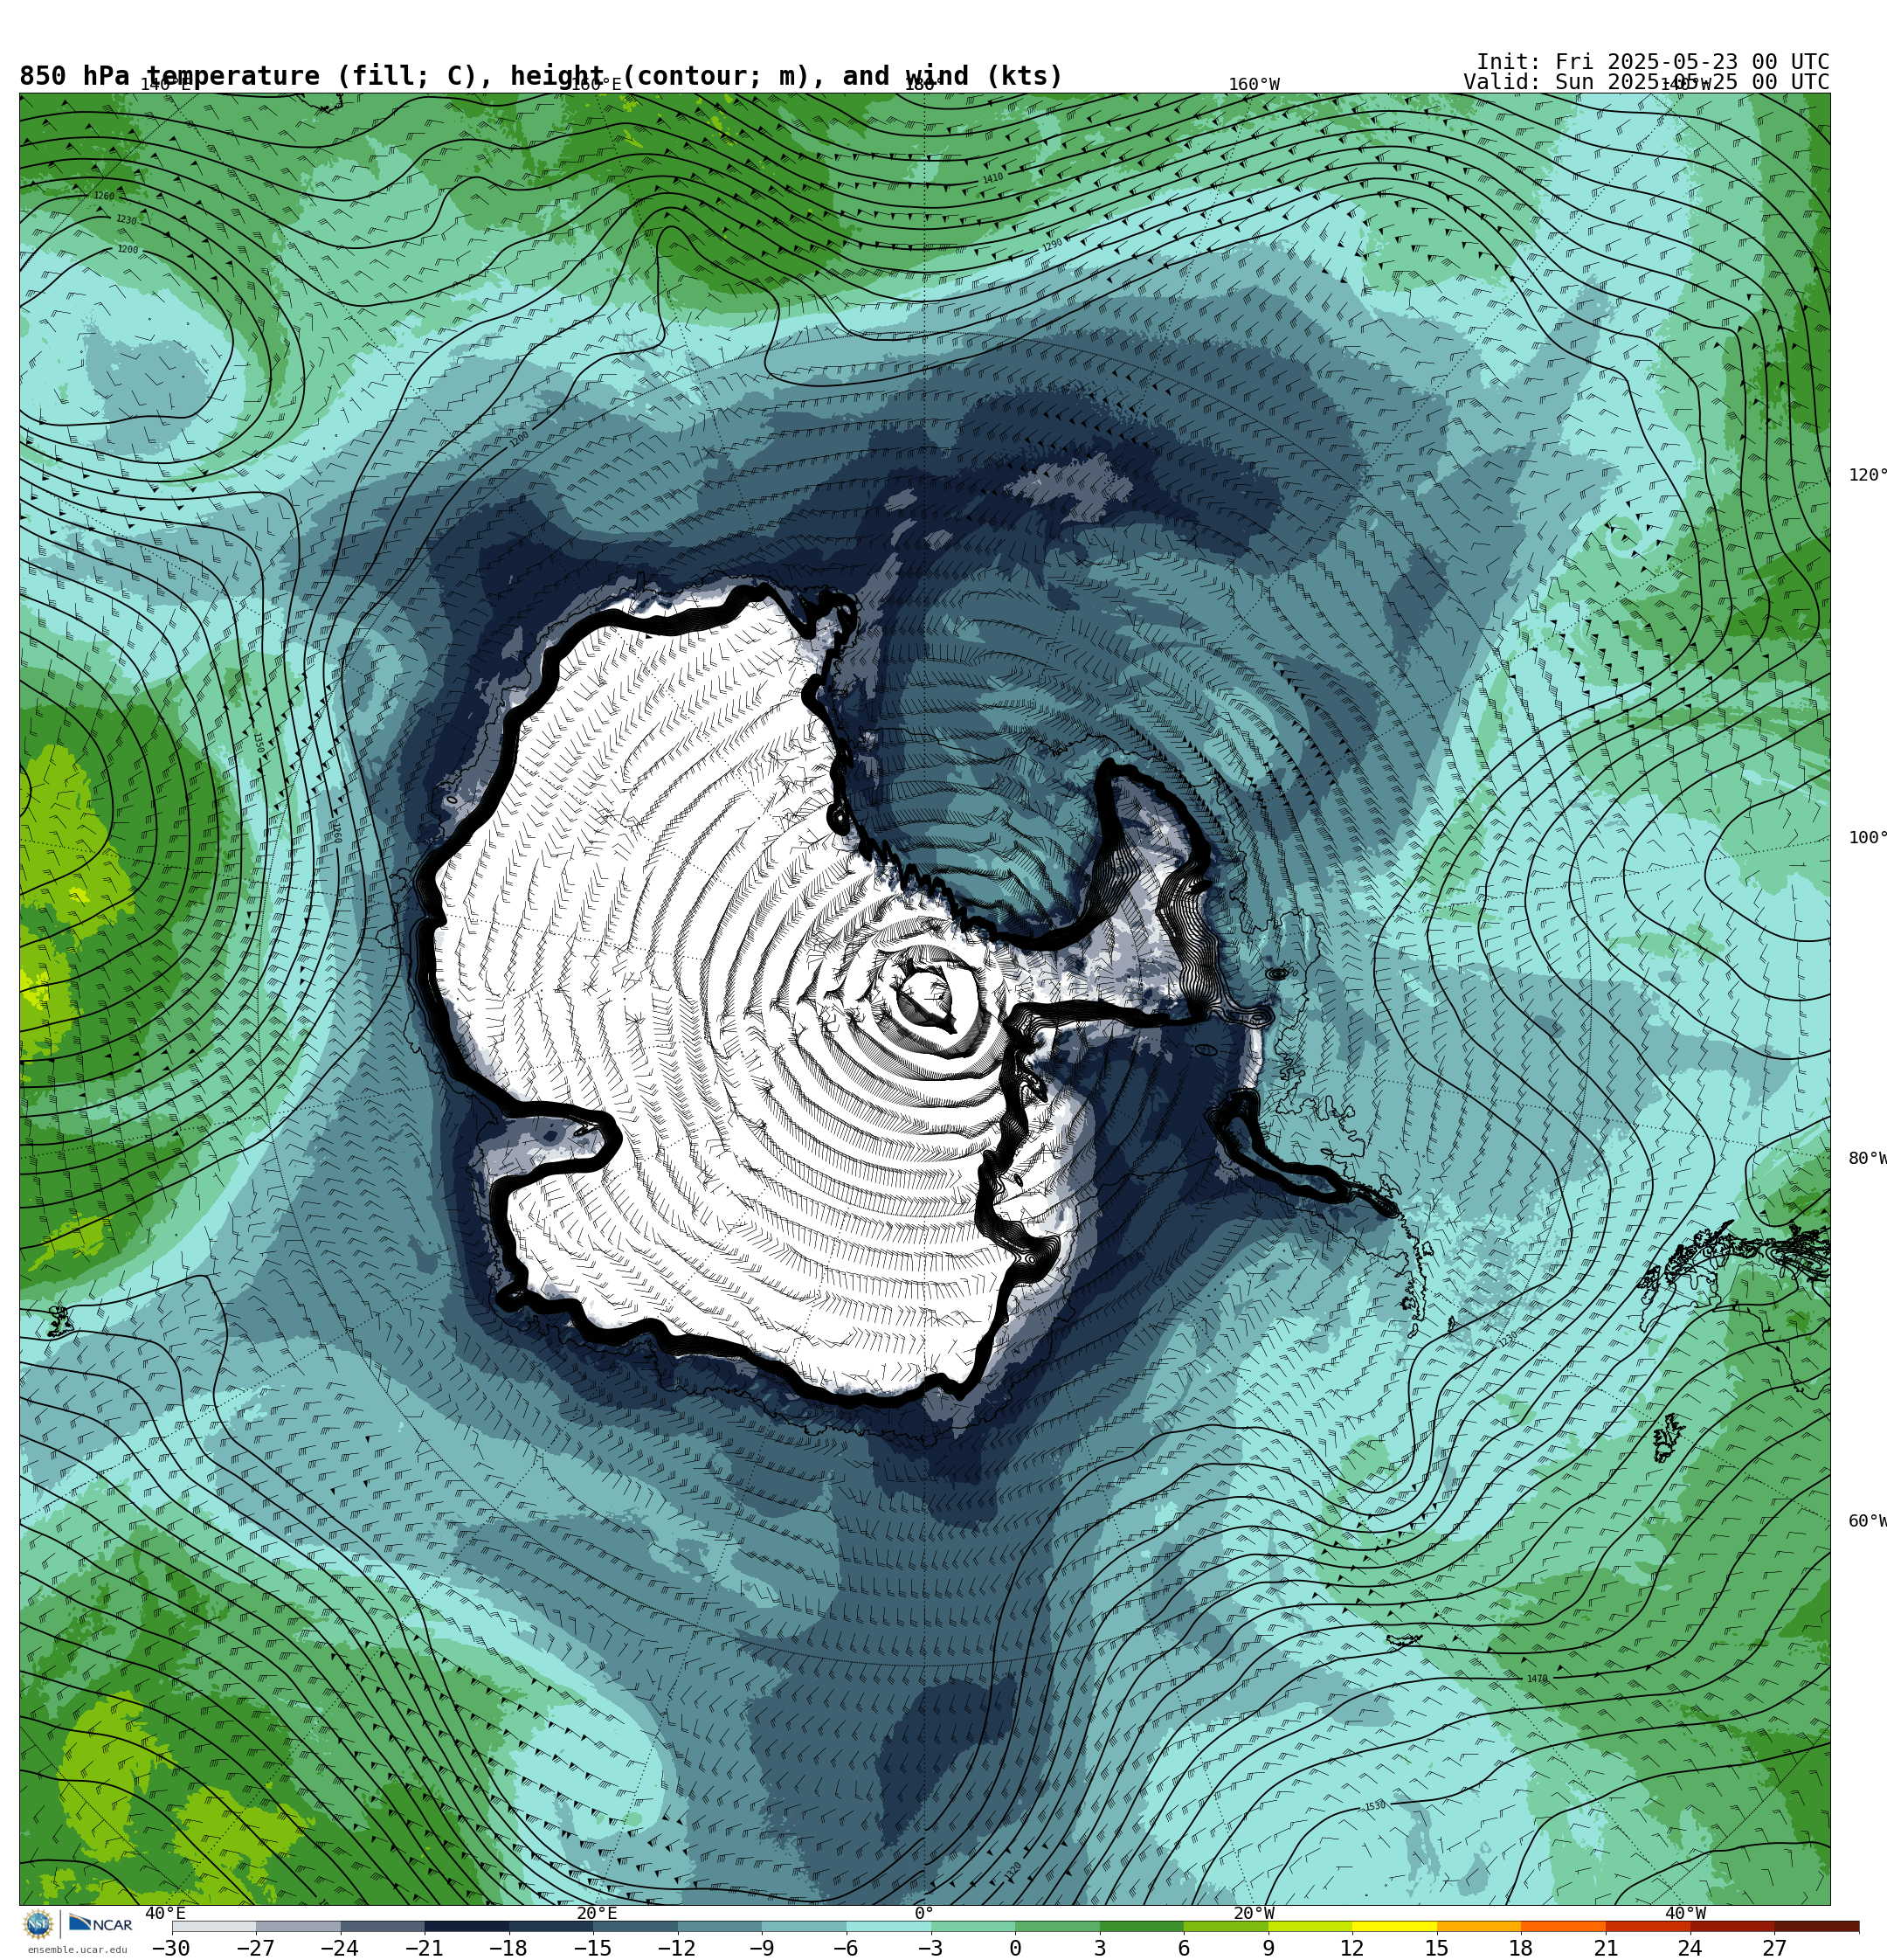Select the -21 to -18 dark navy swatch
1887x1960 pixels.
tap(467, 1926)
